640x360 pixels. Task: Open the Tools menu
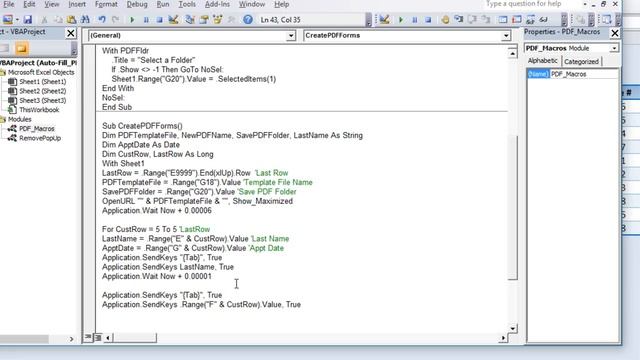click(187, 4)
